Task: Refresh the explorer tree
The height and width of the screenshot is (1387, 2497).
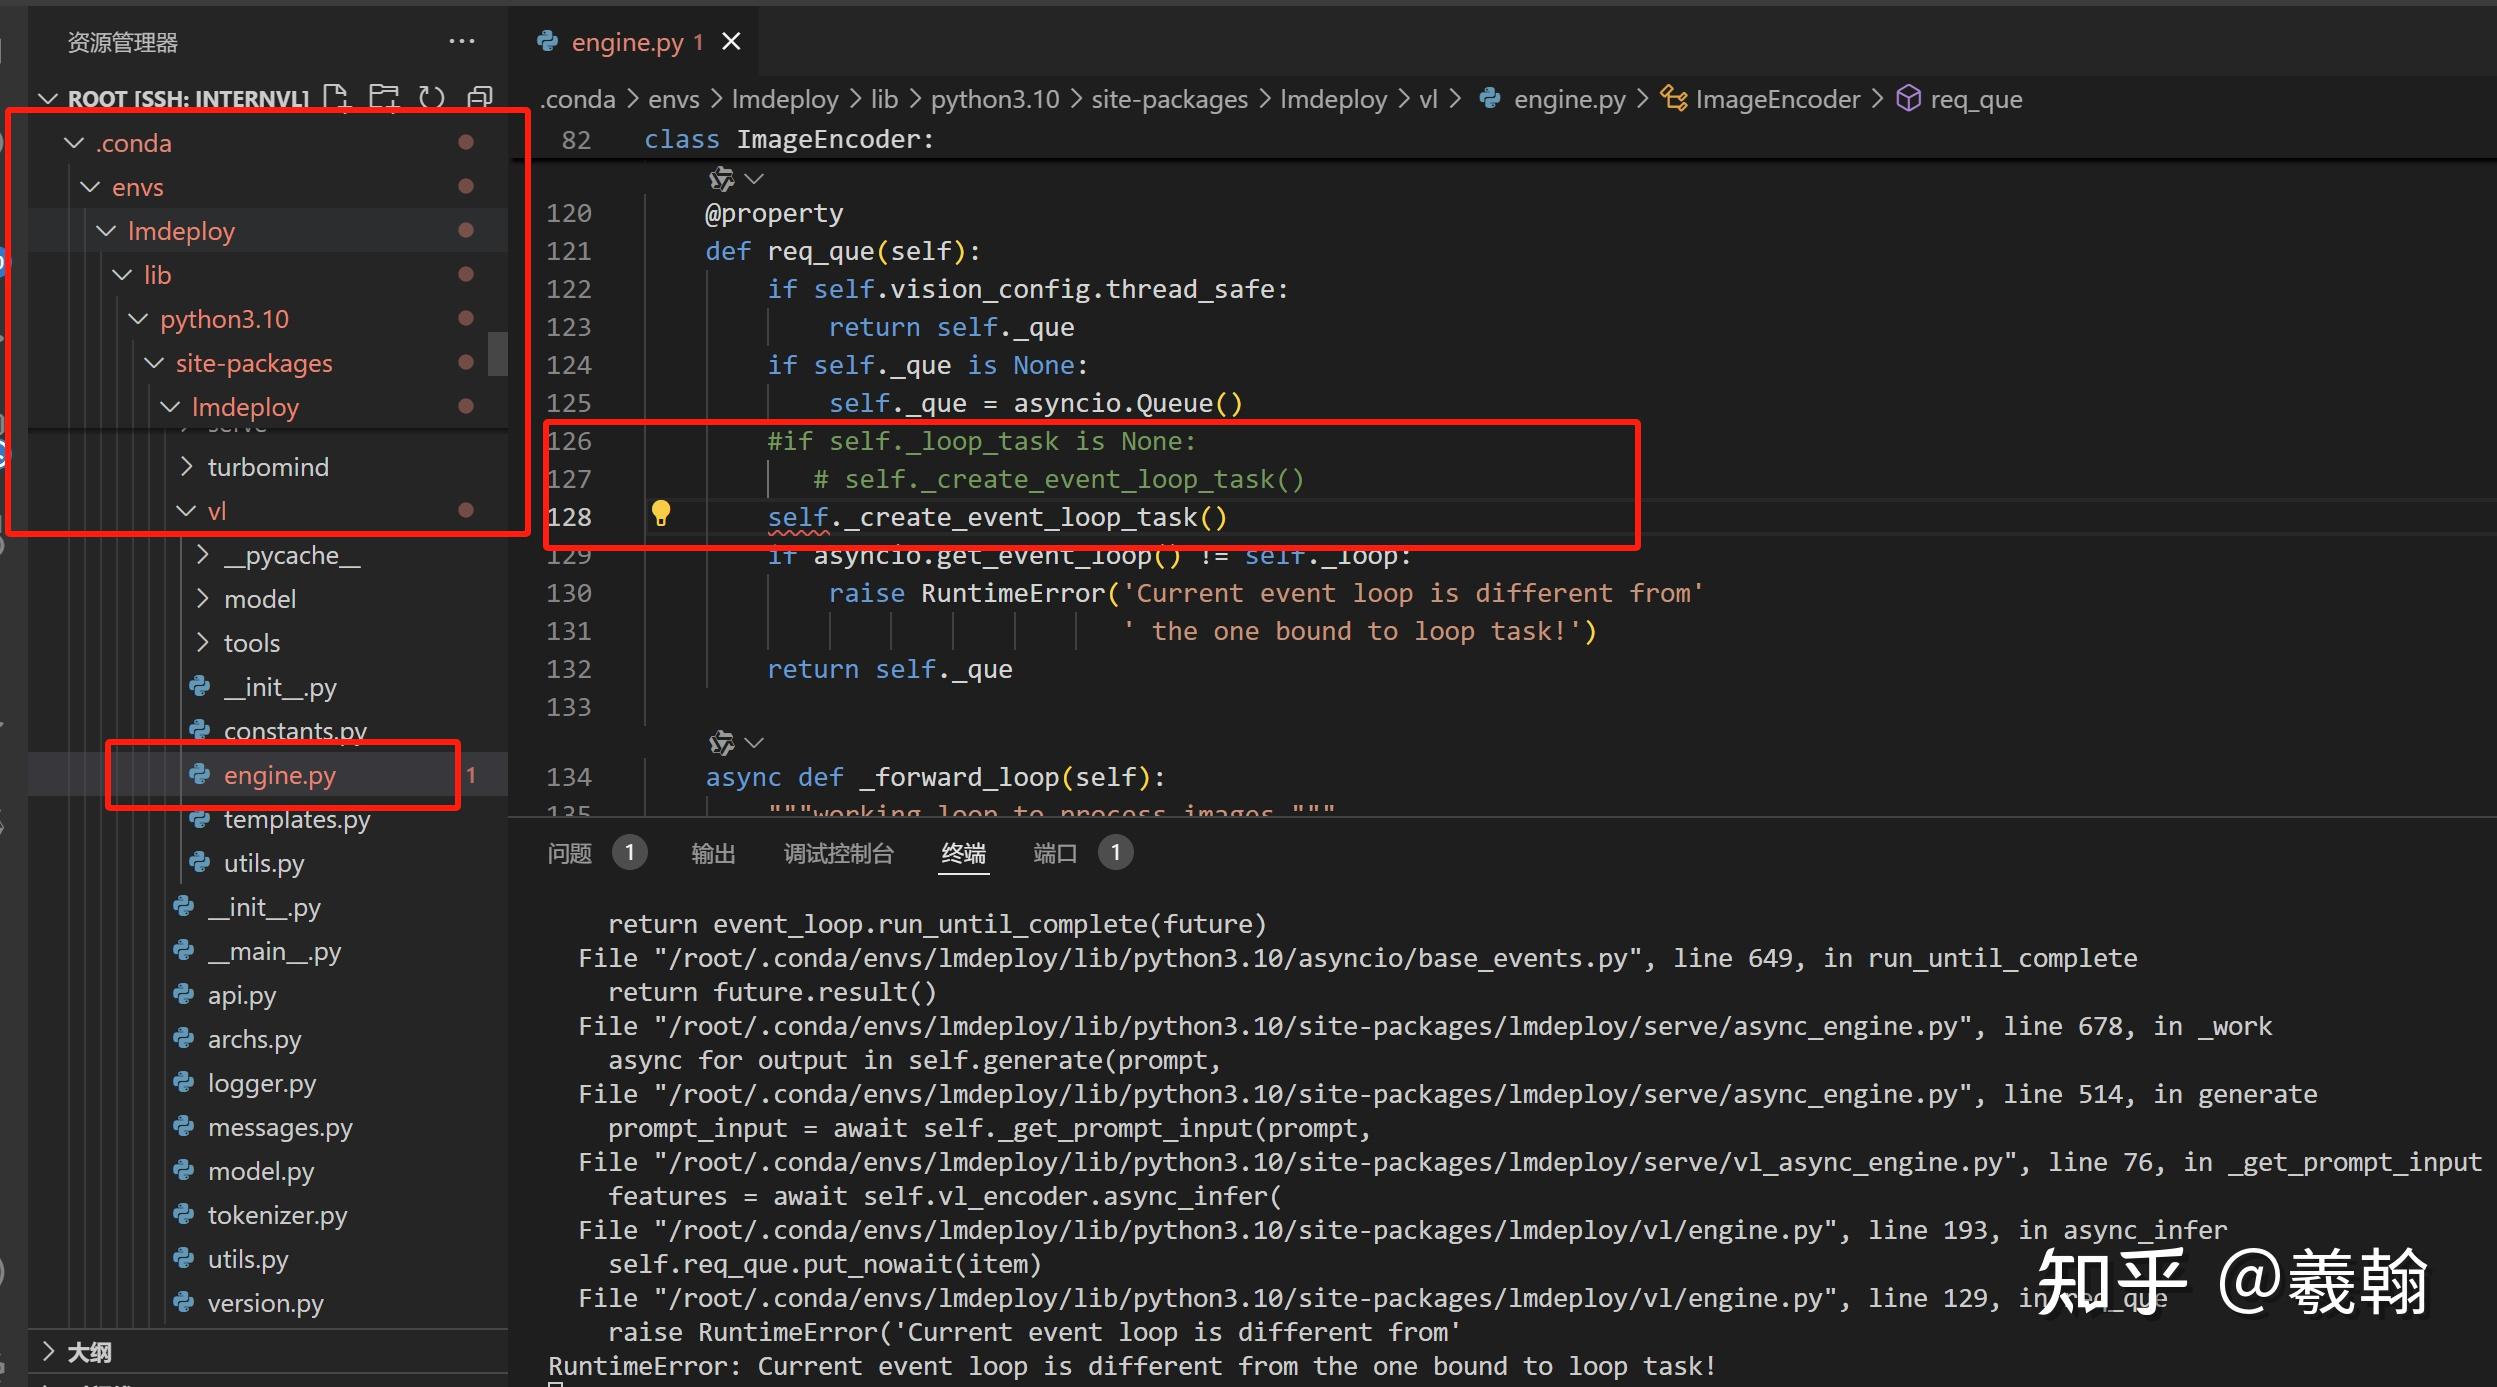Action: 432,97
